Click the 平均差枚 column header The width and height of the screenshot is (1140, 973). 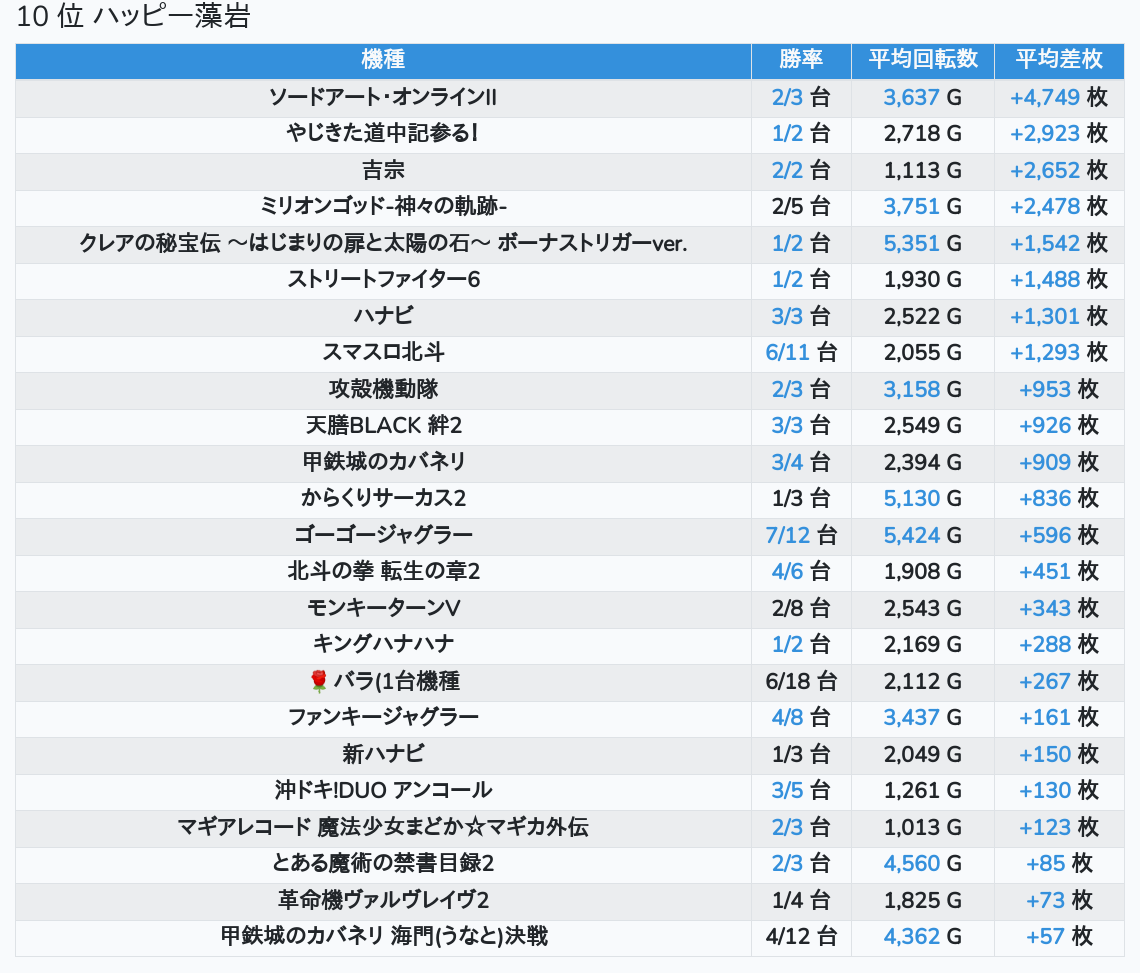coord(1059,60)
